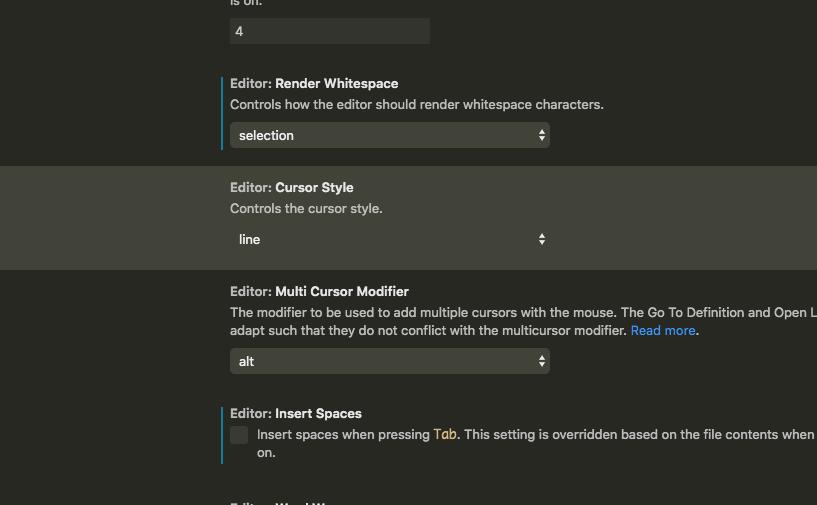This screenshot has width=817, height=505.
Task: Click the 'Editor: Insert Spaces' setting title
Action: point(295,413)
